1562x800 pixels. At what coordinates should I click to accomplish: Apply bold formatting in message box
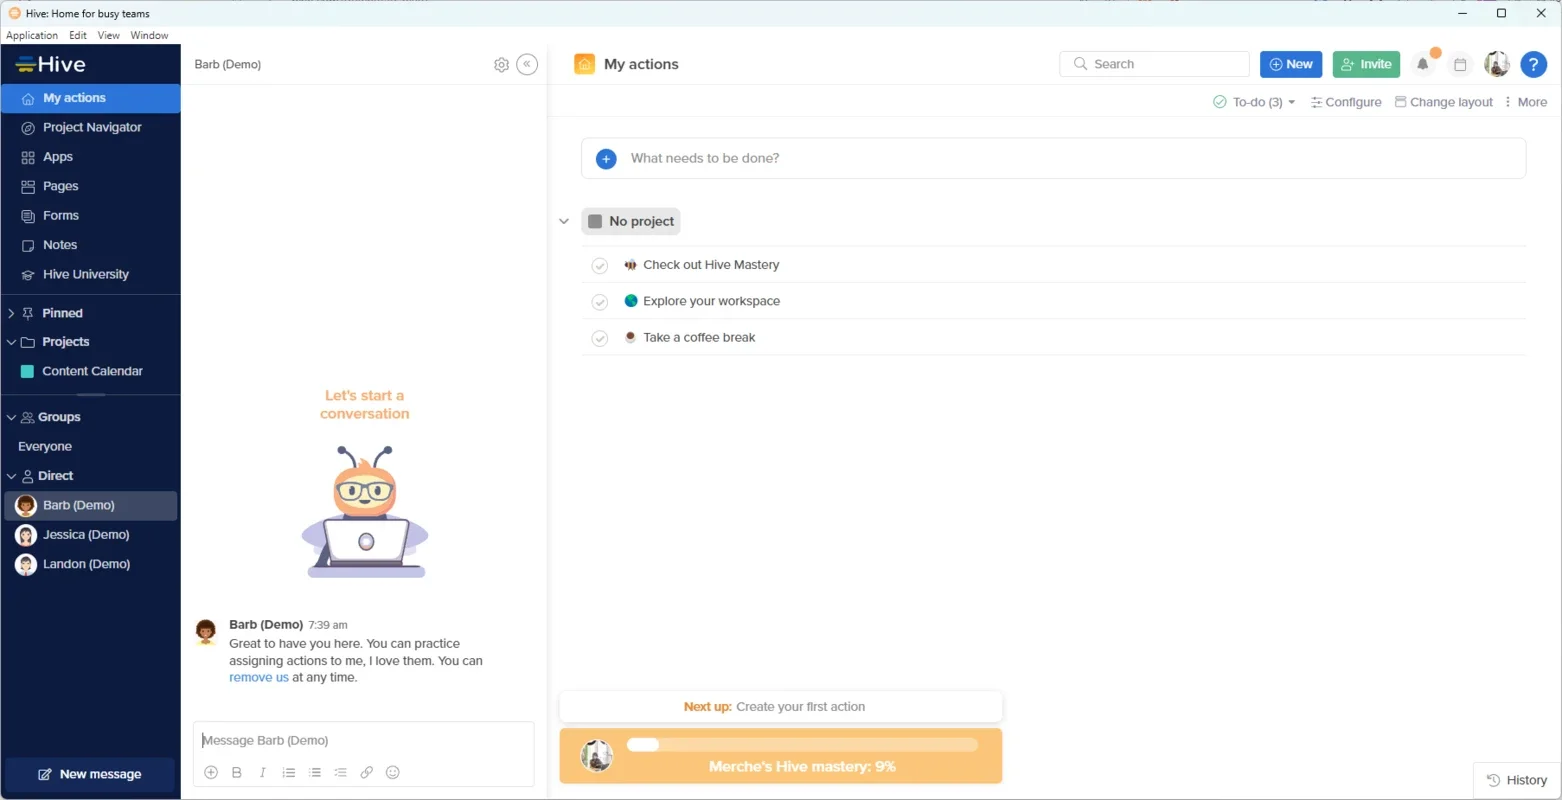(237, 772)
